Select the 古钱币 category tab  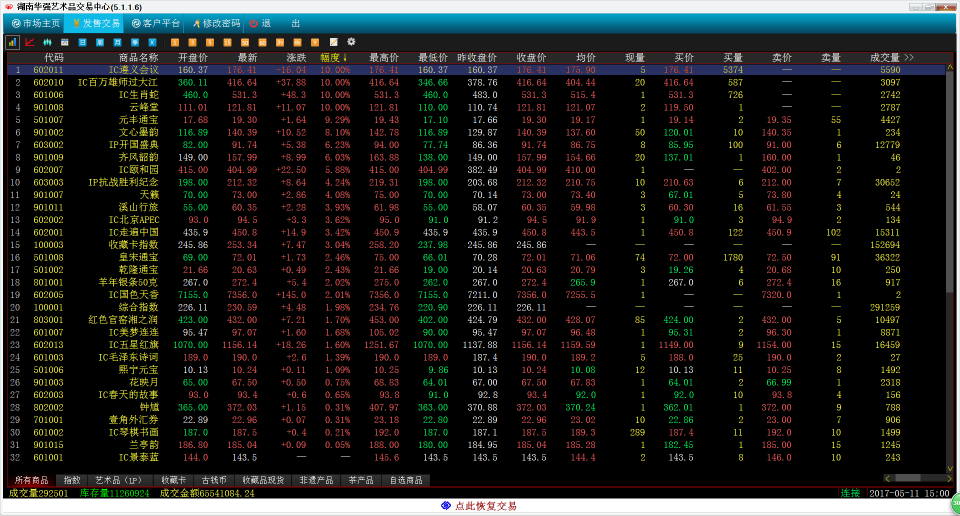[x=215, y=480]
